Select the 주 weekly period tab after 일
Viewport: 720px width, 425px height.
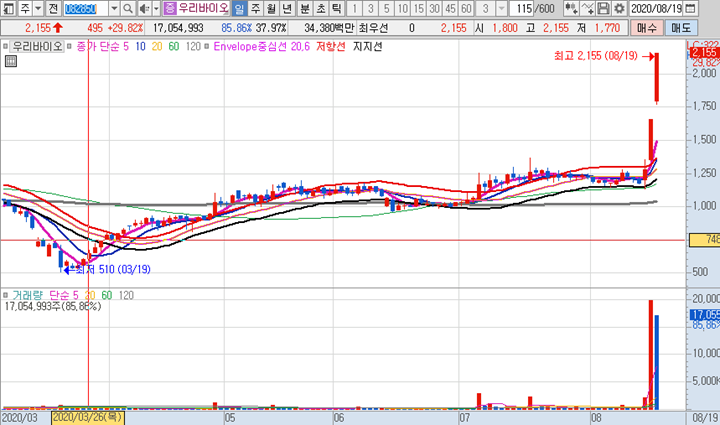(x=255, y=8)
